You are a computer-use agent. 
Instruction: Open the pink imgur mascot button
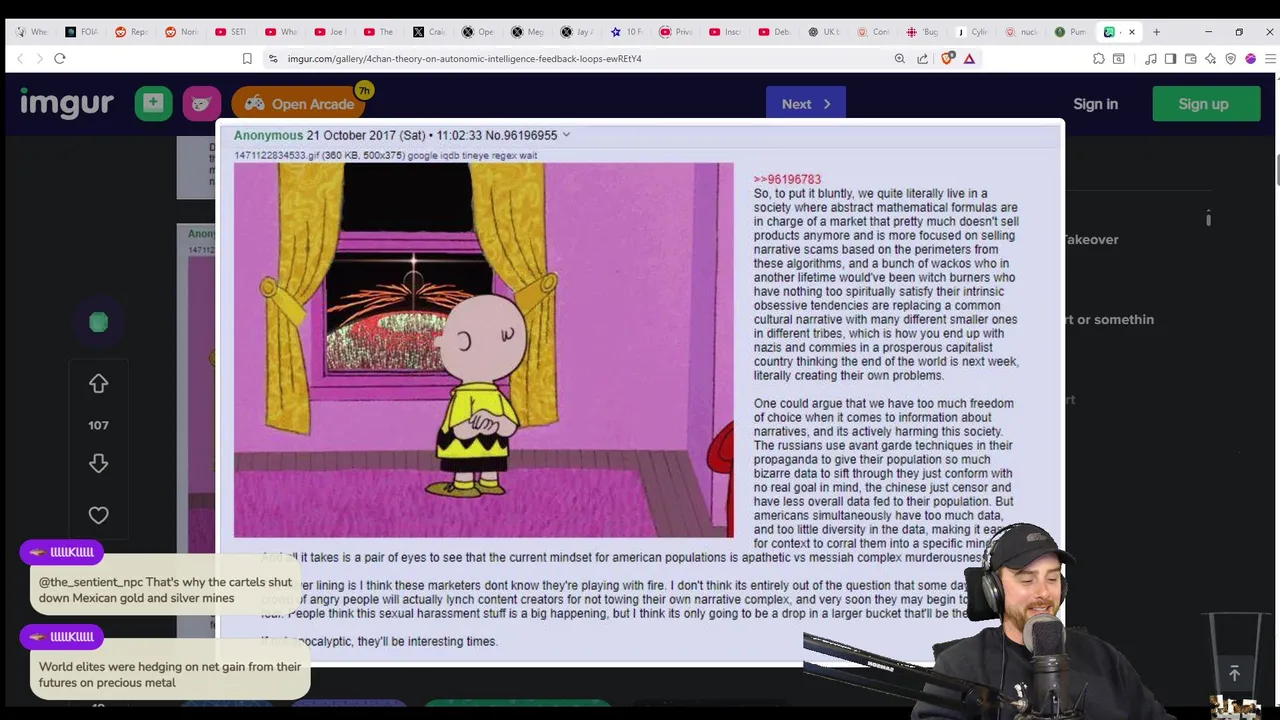201,103
